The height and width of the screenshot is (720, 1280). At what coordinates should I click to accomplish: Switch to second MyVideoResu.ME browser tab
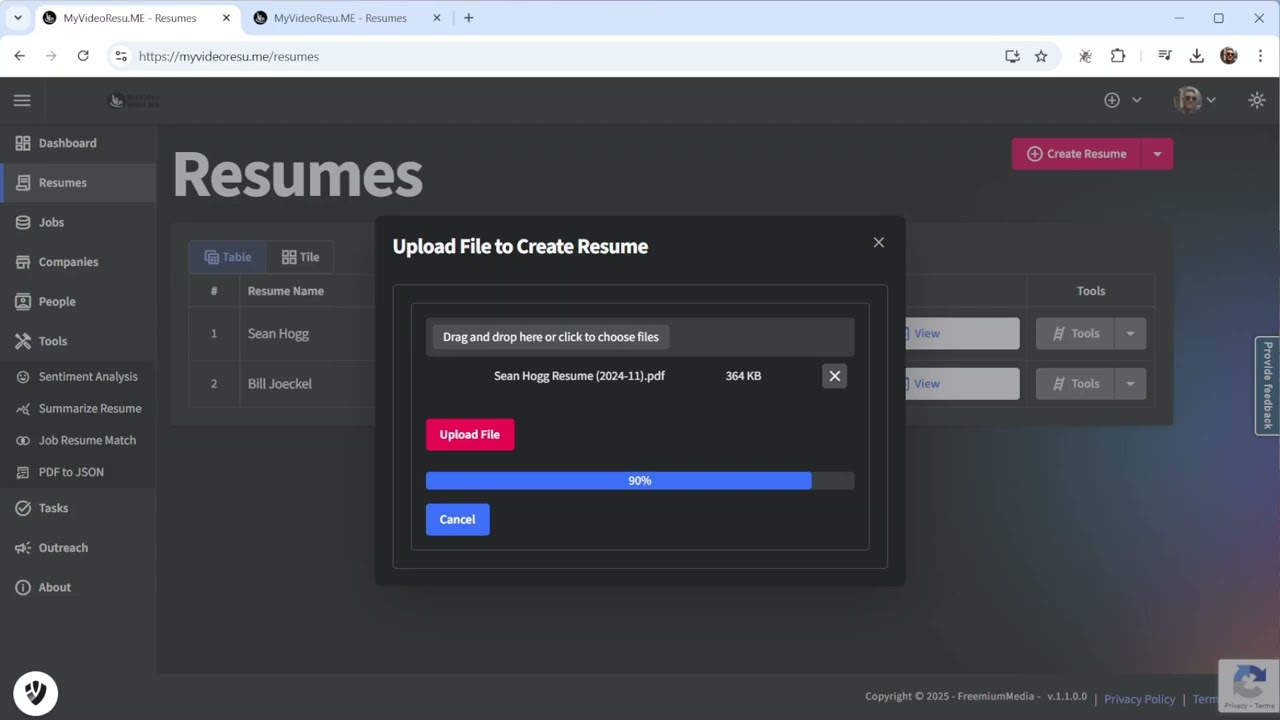[345, 18]
